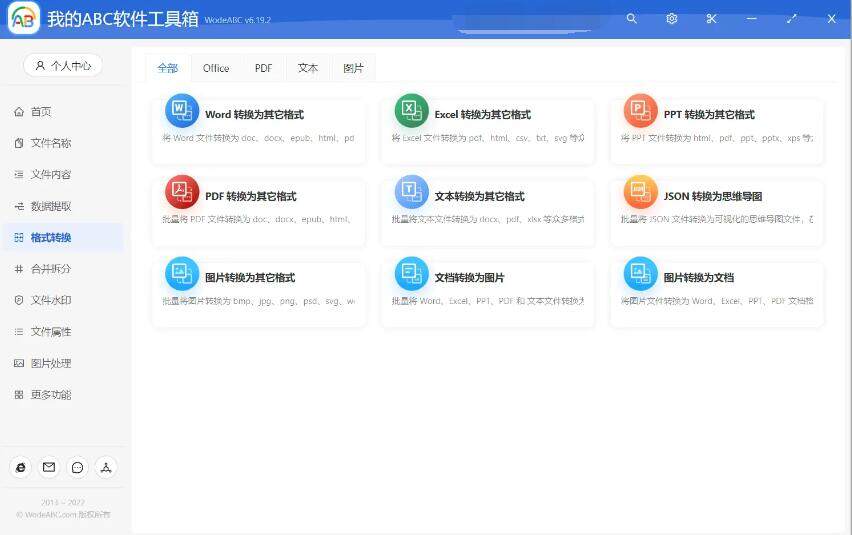852x535 pixels.
Task: Select the 全部 tab
Action: coord(167,68)
